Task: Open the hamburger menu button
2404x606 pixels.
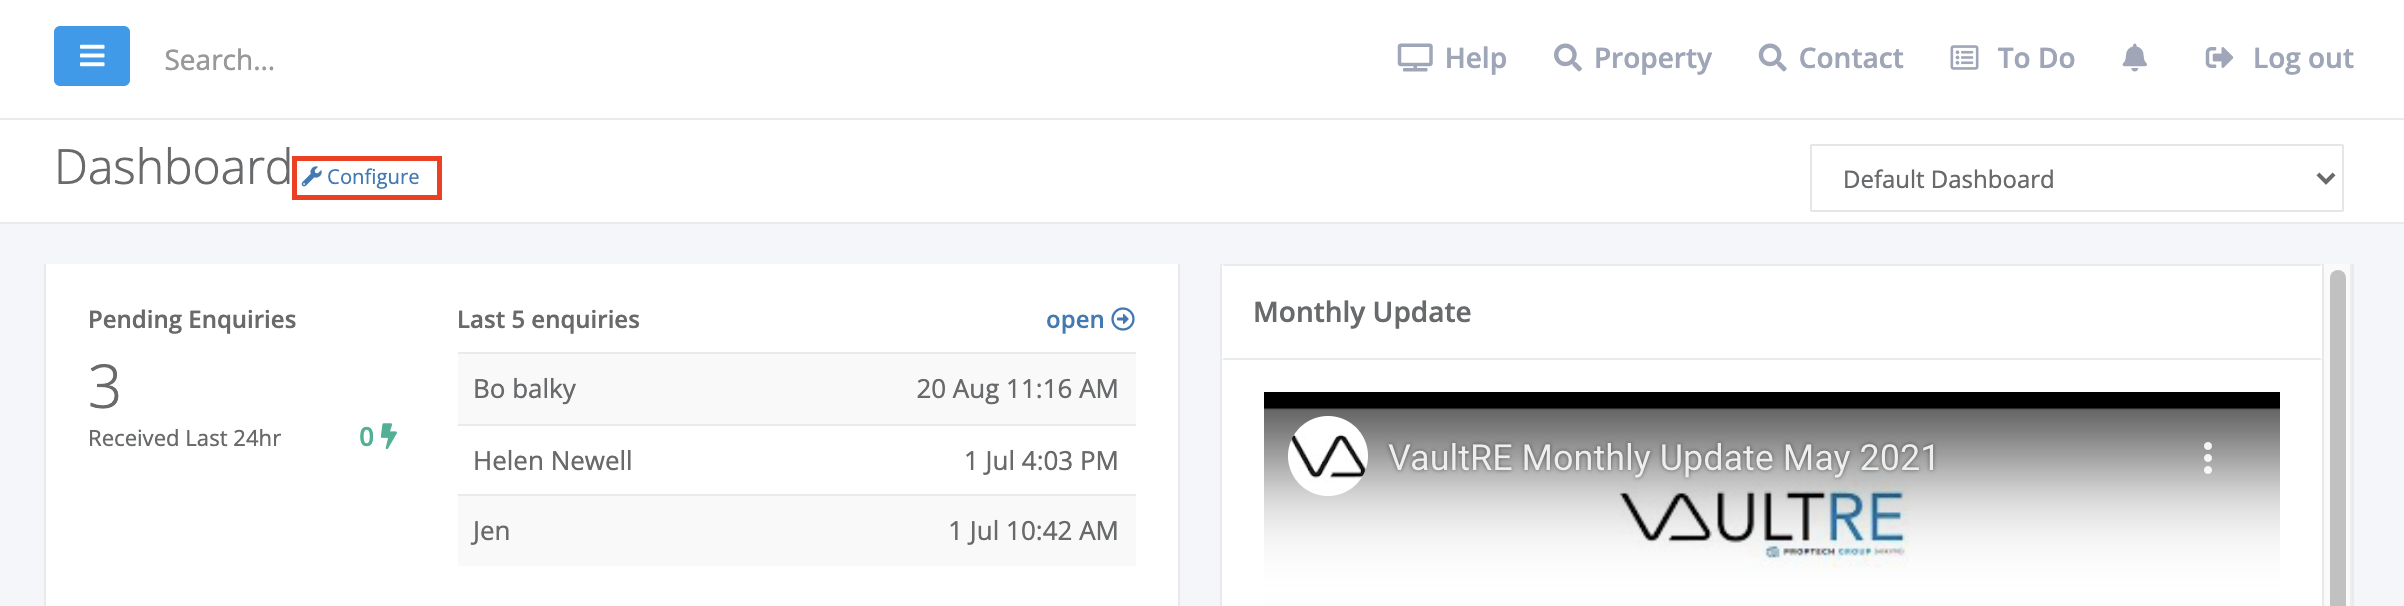Action: tap(92, 56)
